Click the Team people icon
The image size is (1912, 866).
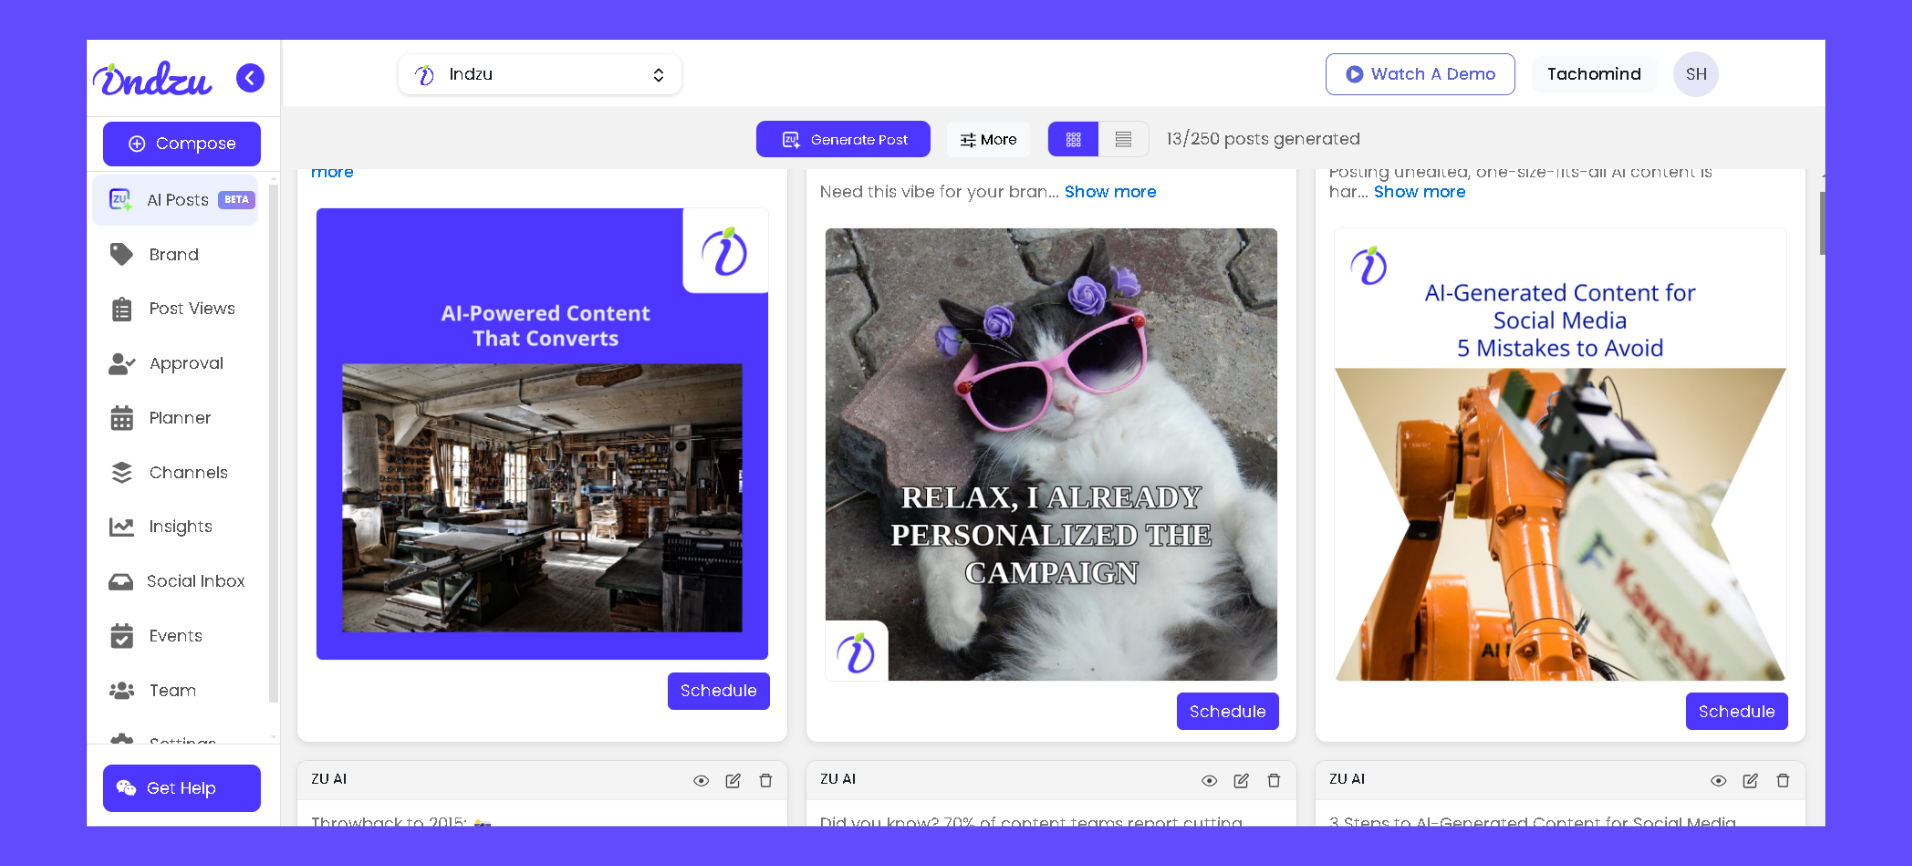pos(122,691)
